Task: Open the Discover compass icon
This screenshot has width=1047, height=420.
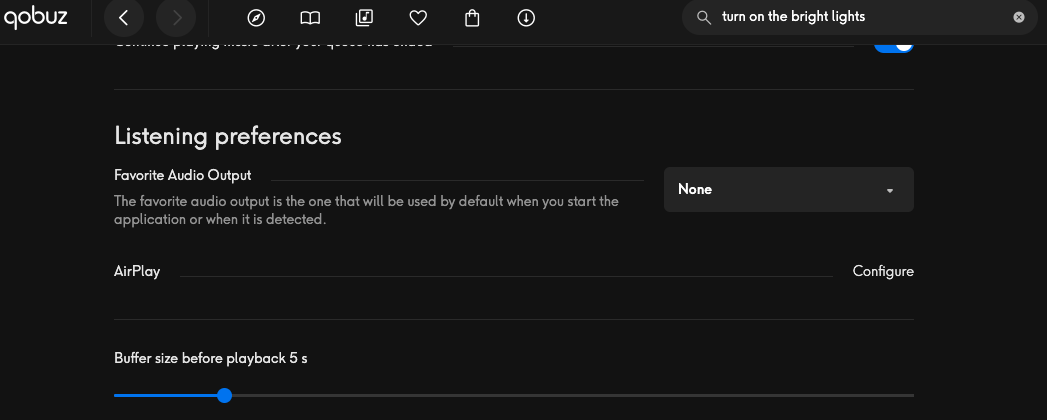Action: point(256,18)
